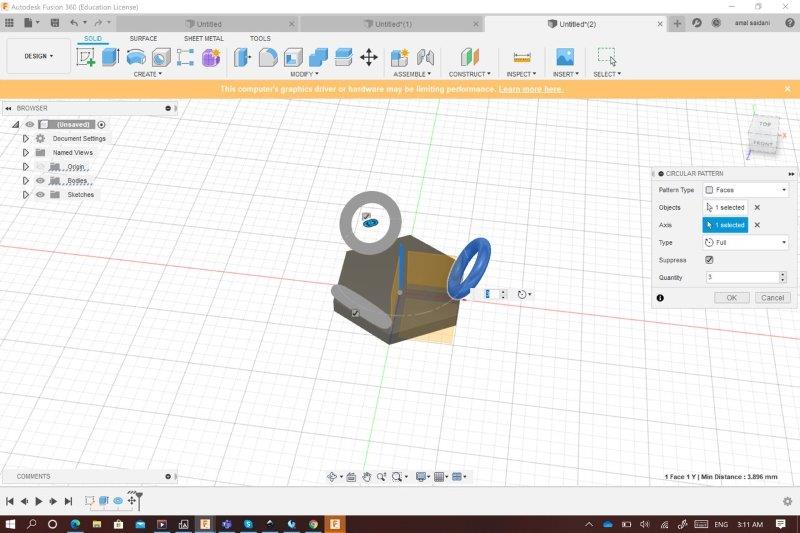
Task: Open the MODIFY menu dropdown
Action: pyautogui.click(x=304, y=74)
